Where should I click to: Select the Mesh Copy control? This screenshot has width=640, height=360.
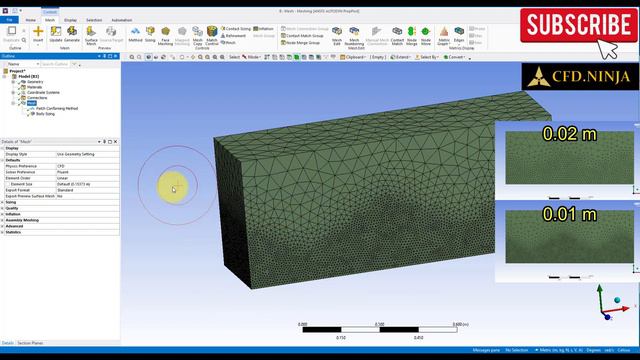pyautogui.click(x=198, y=36)
